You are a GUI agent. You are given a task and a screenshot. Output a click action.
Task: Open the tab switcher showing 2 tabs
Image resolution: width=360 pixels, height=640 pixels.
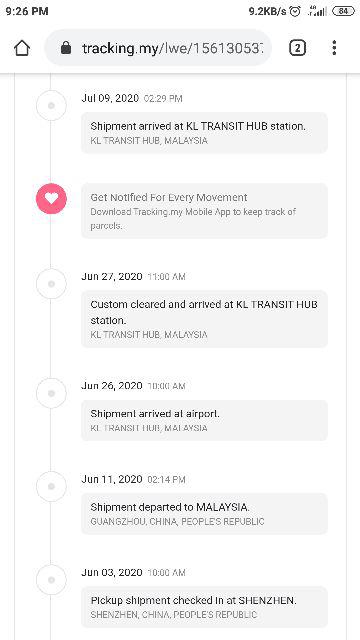pyautogui.click(x=297, y=48)
